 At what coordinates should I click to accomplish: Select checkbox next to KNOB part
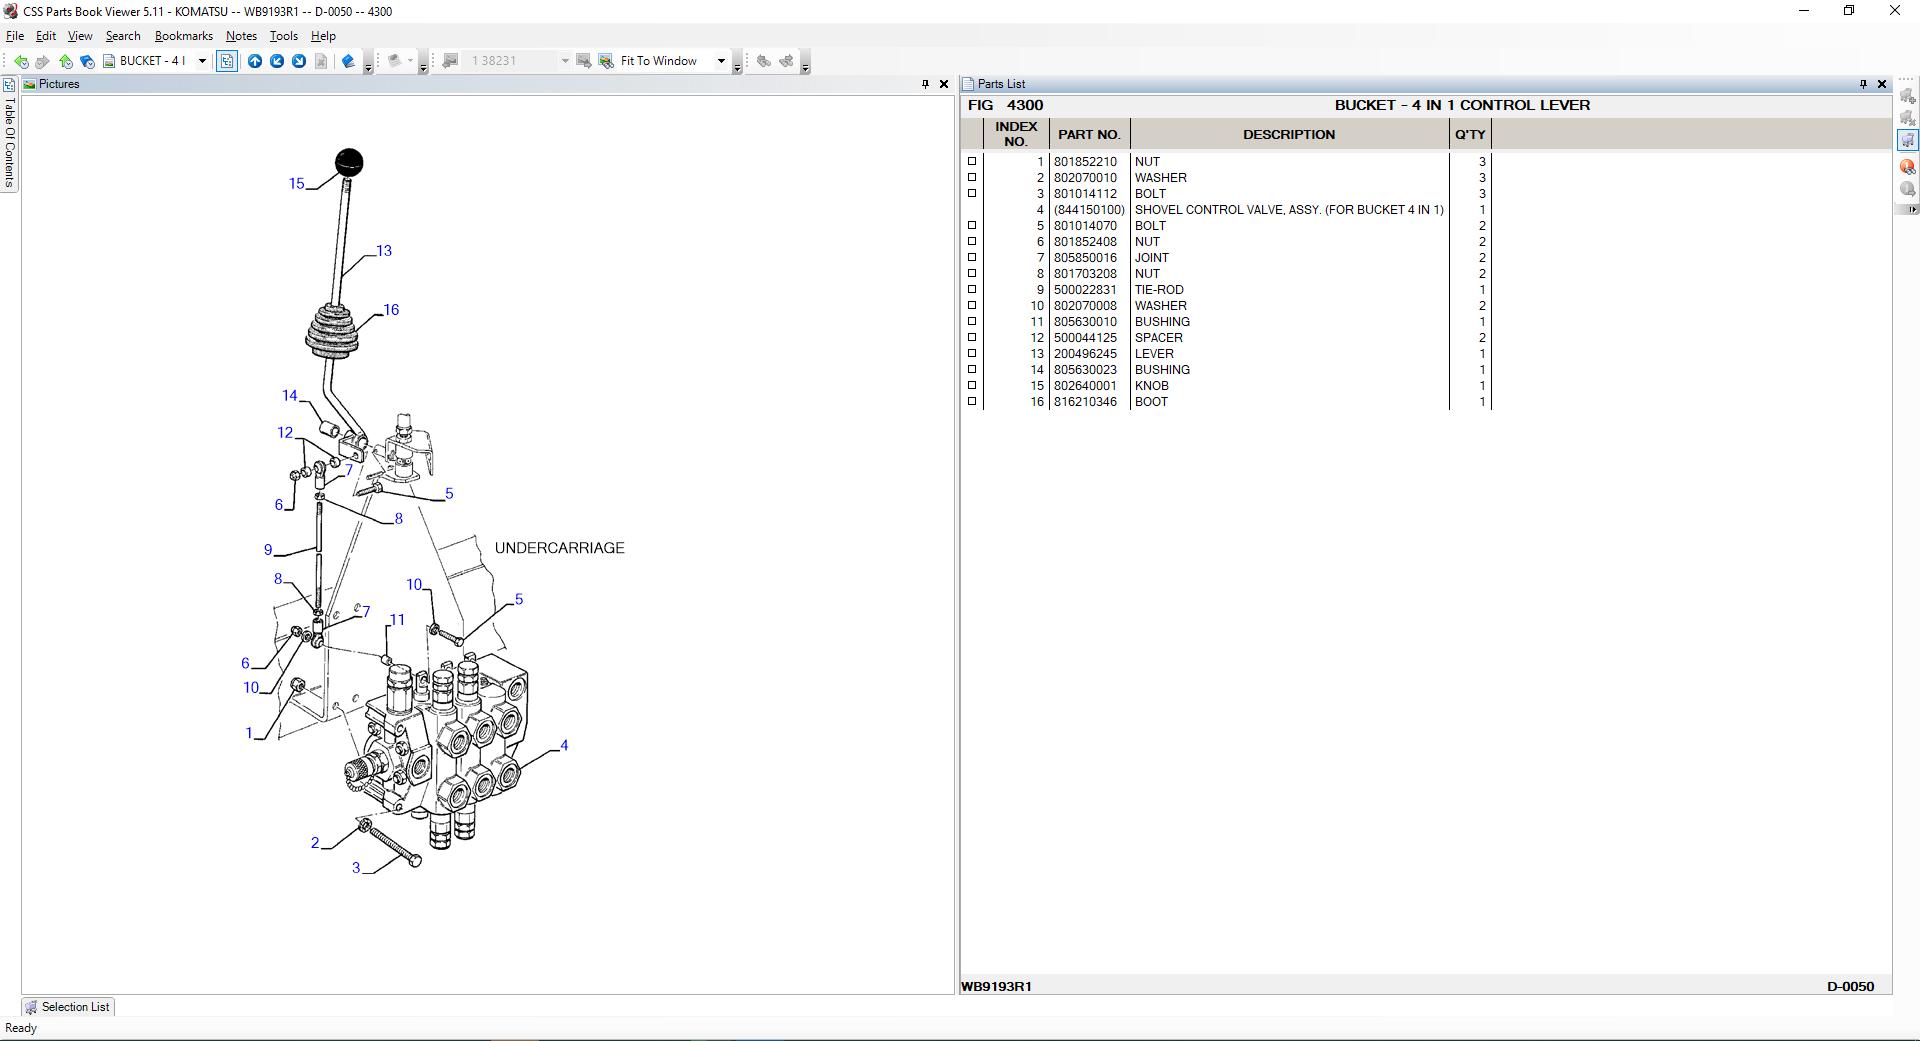(x=972, y=386)
